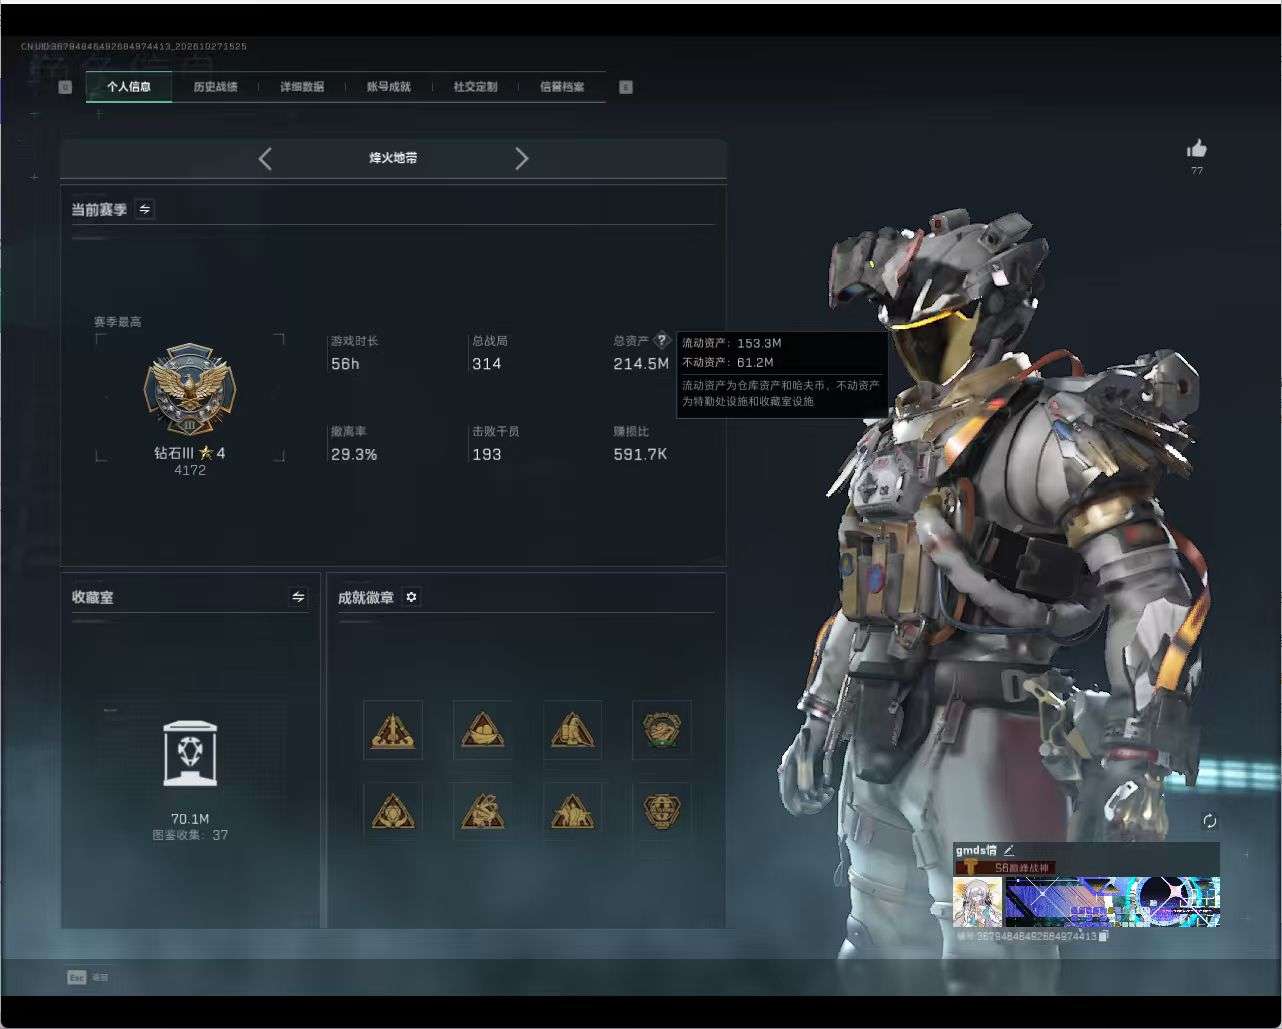Select the first badge in the bottom row
Screen dimensions: 1282x1029
393,811
